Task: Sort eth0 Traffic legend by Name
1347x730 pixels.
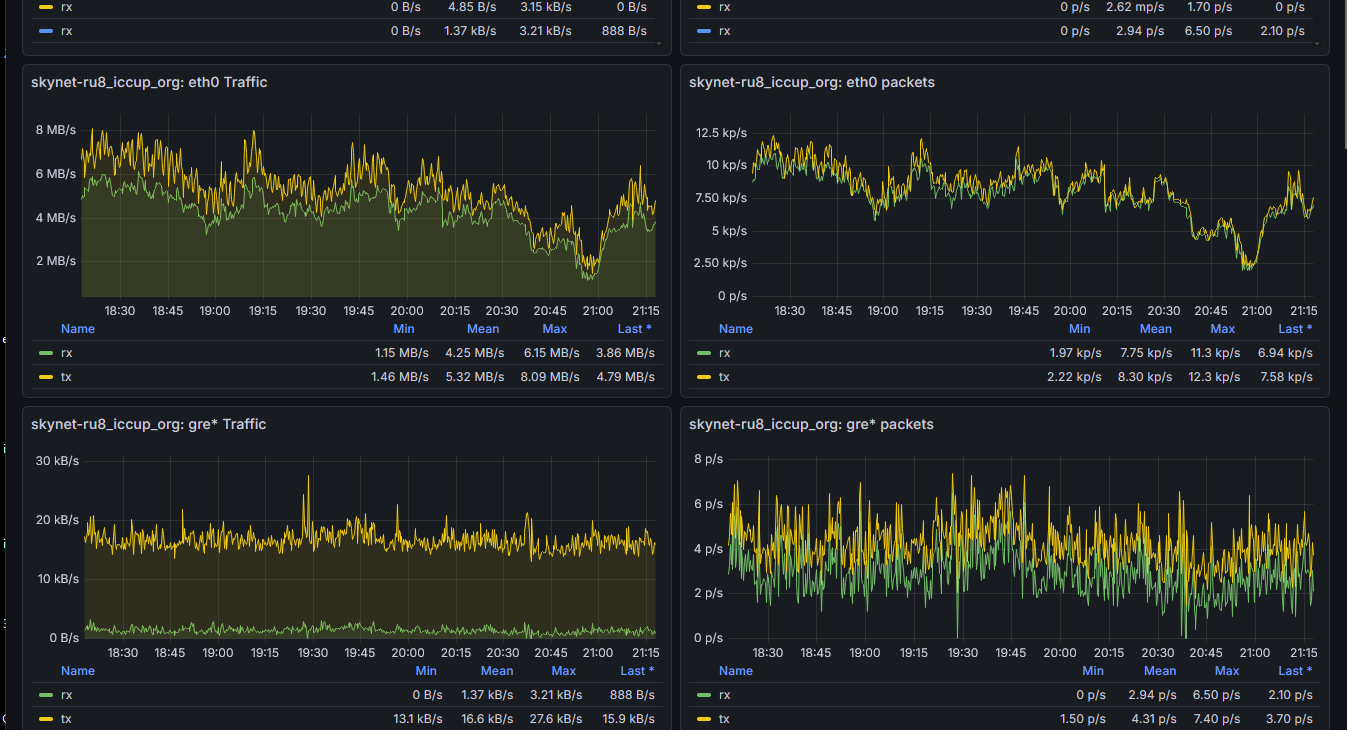Action: pos(78,329)
